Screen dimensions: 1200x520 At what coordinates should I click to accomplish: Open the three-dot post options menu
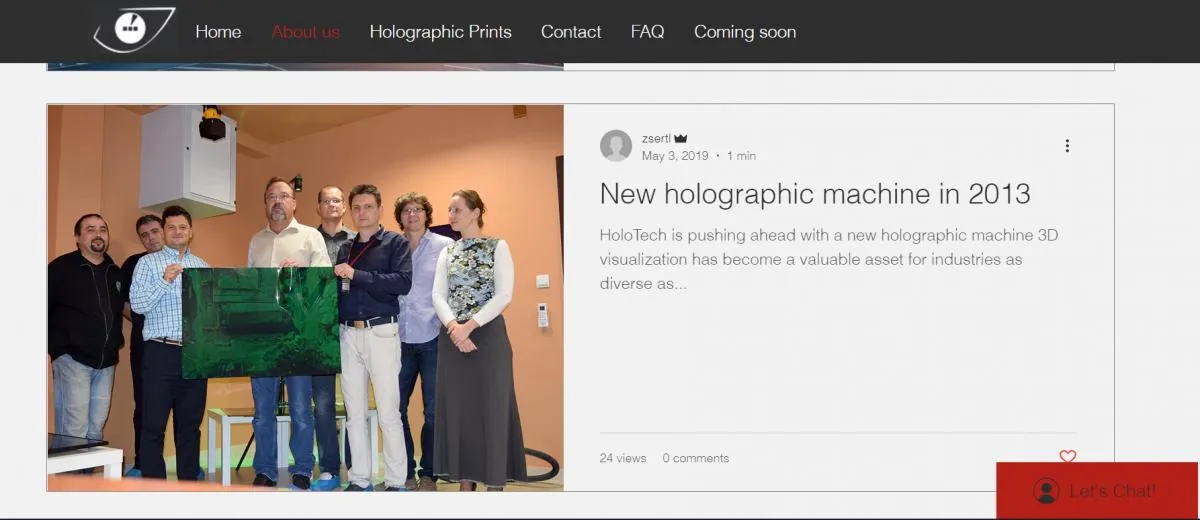(x=1067, y=146)
